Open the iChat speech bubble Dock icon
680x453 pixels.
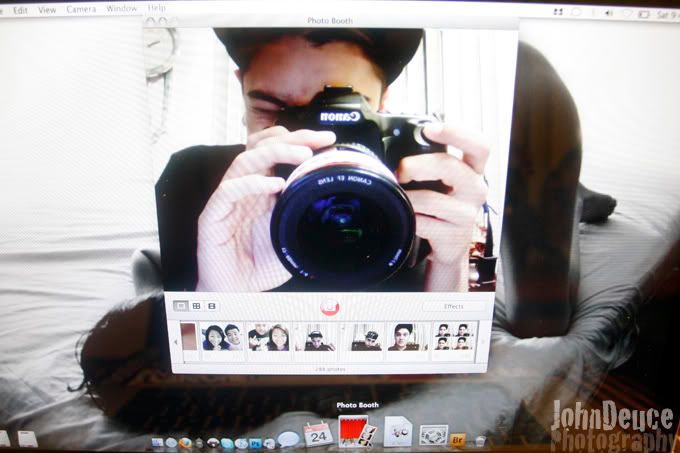pyautogui.click(x=288, y=439)
